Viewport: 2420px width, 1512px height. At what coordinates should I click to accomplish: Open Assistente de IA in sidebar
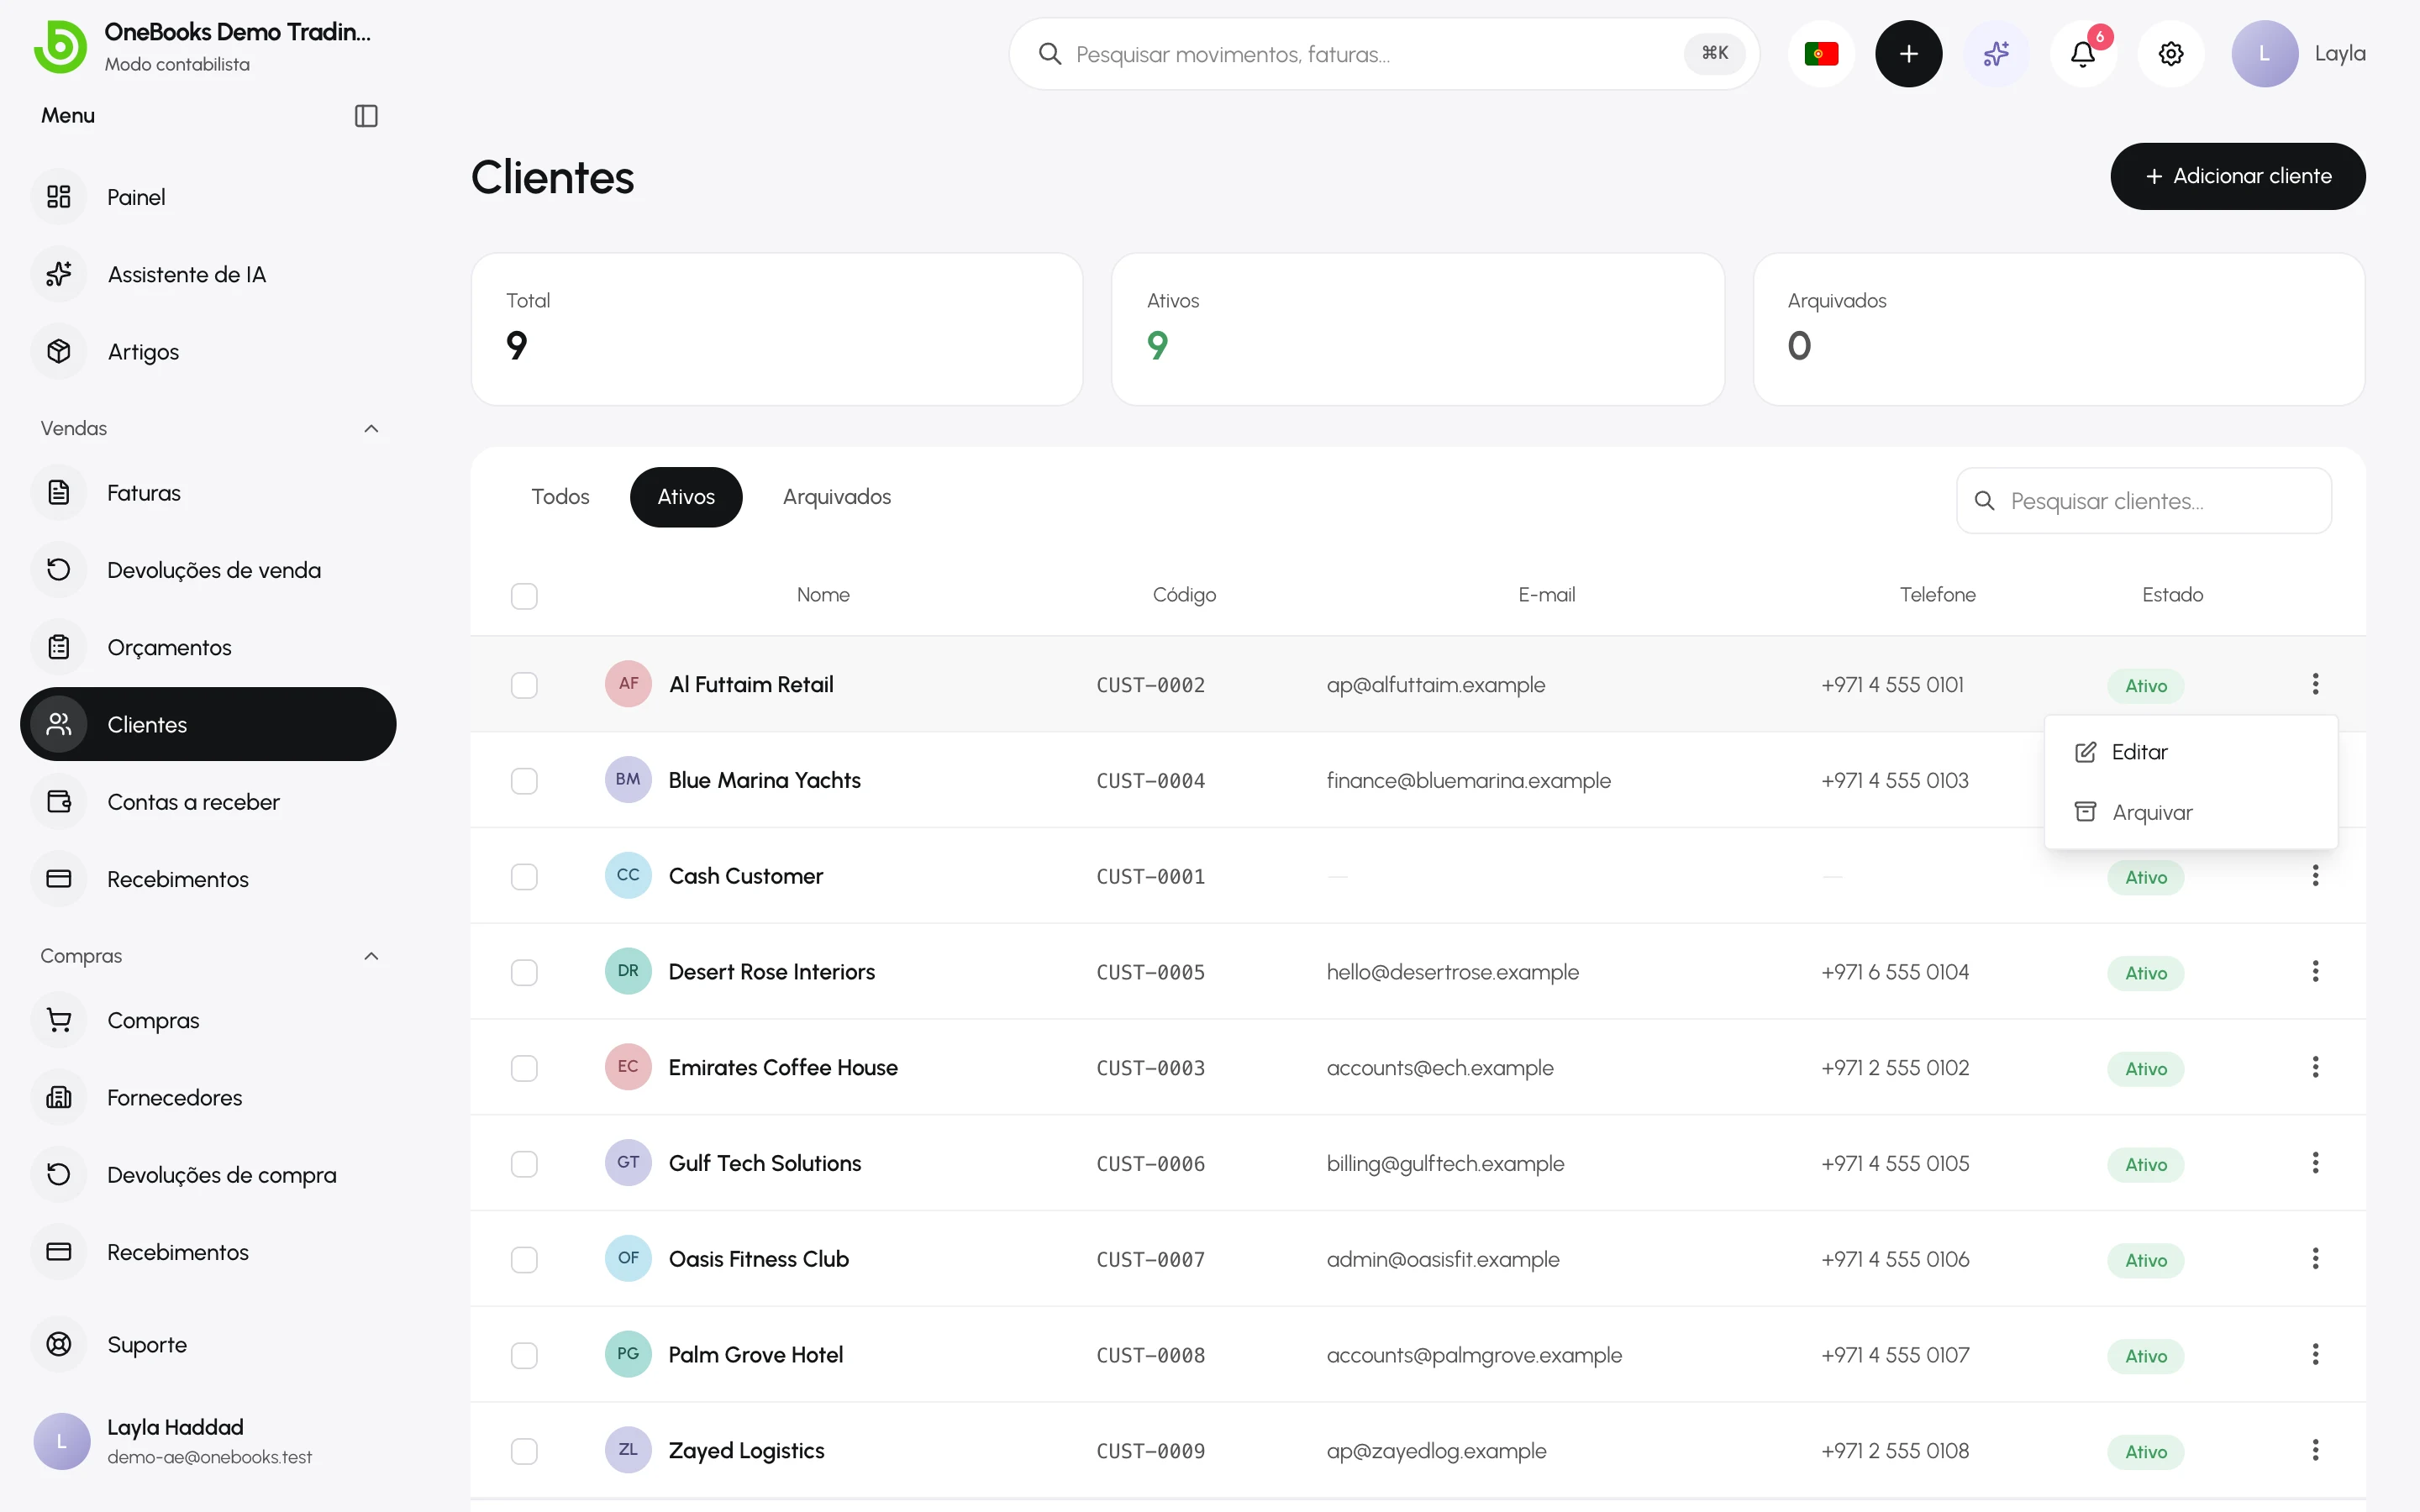(208, 274)
